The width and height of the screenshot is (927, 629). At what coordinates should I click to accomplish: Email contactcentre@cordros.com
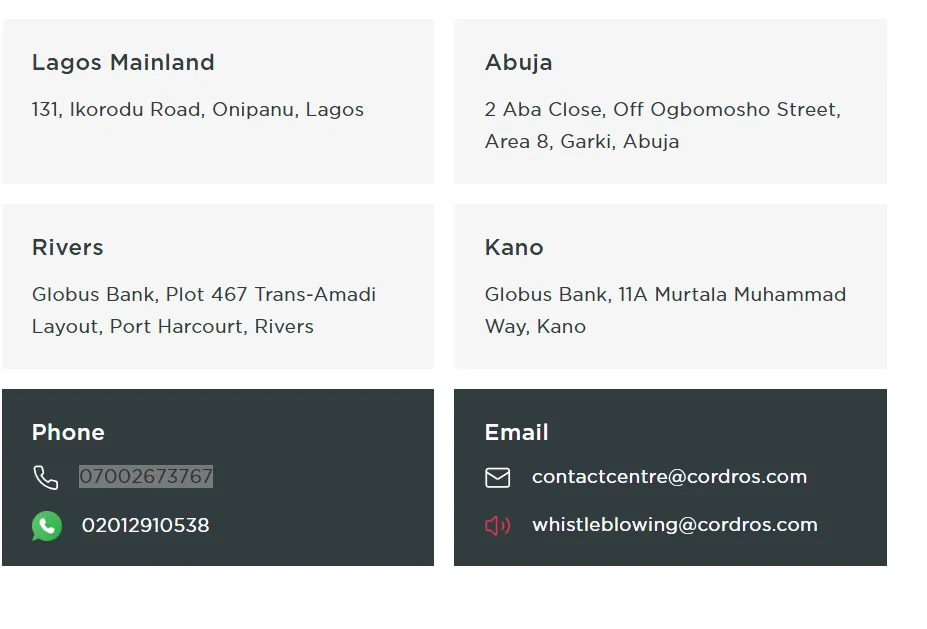[669, 477]
